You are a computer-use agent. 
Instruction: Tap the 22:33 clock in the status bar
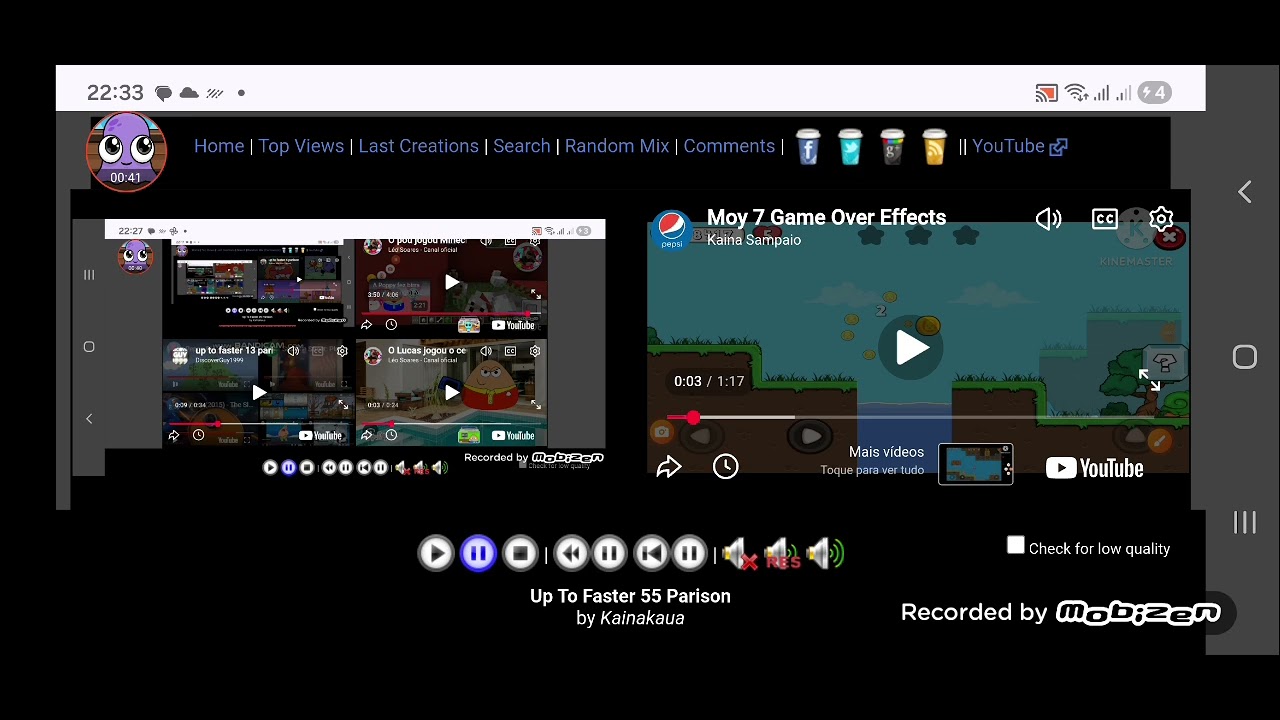[x=115, y=93]
